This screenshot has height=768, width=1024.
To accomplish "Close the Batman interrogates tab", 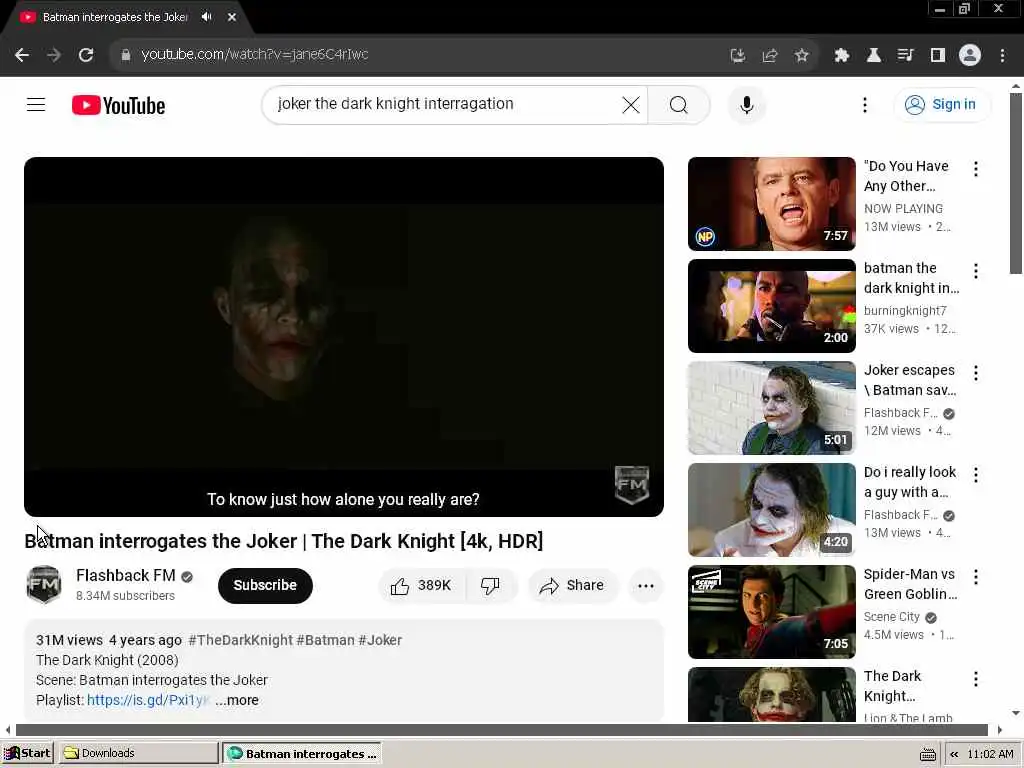I will 232,17.
